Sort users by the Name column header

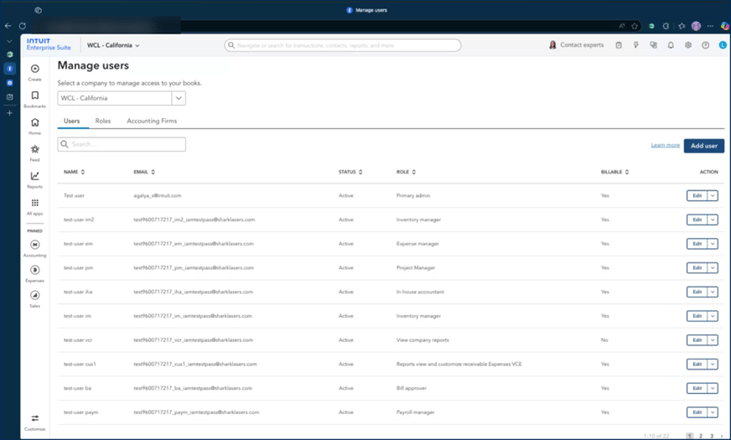click(x=74, y=172)
